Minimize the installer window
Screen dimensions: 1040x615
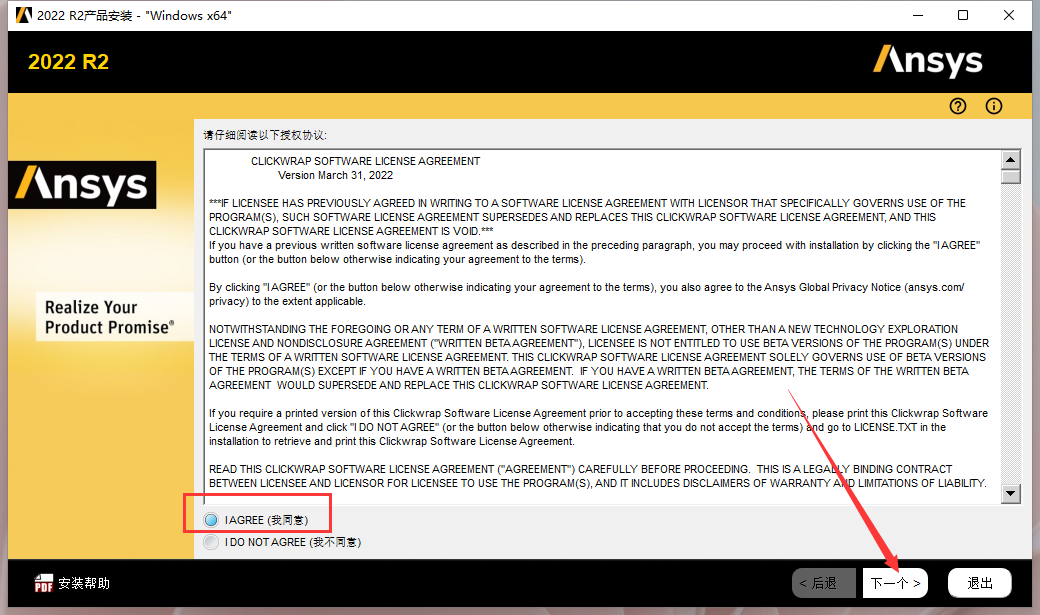(x=918, y=15)
